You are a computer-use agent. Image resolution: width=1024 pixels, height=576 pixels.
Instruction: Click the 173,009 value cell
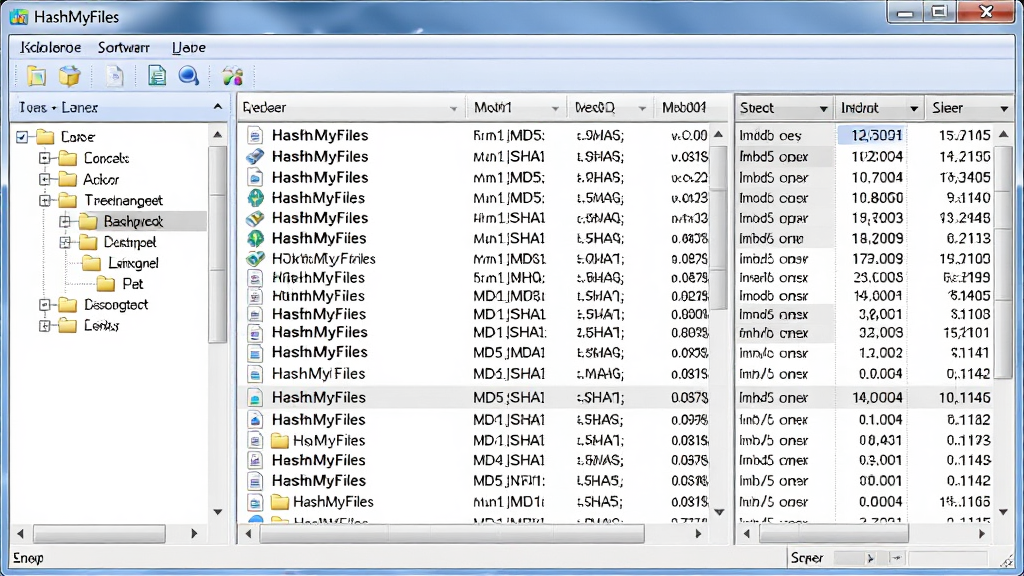pos(877,259)
